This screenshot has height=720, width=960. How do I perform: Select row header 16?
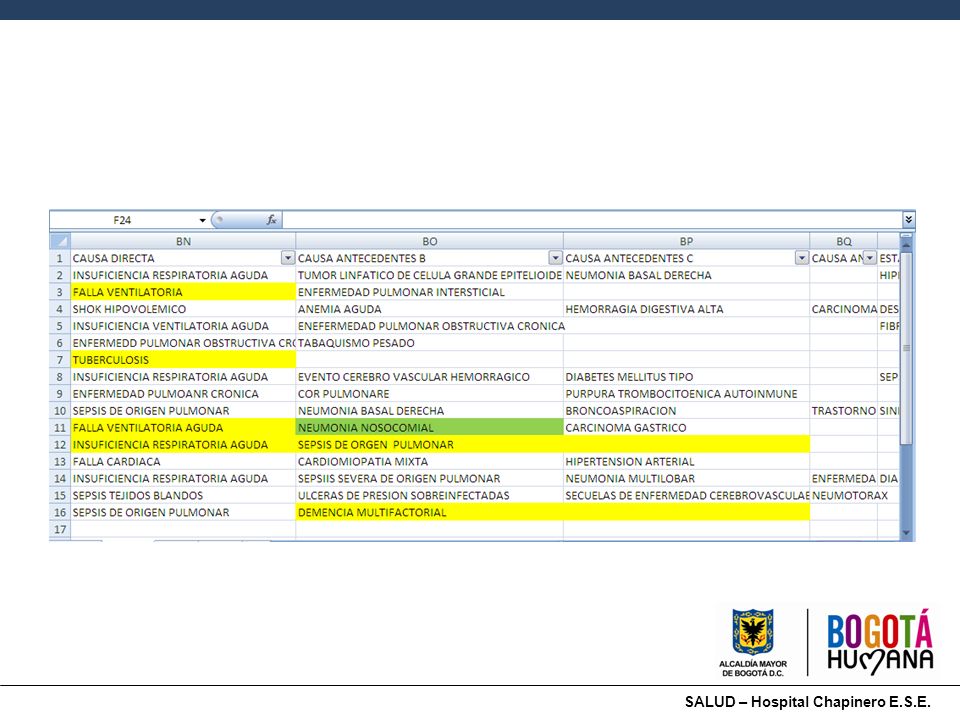[x=59, y=512]
